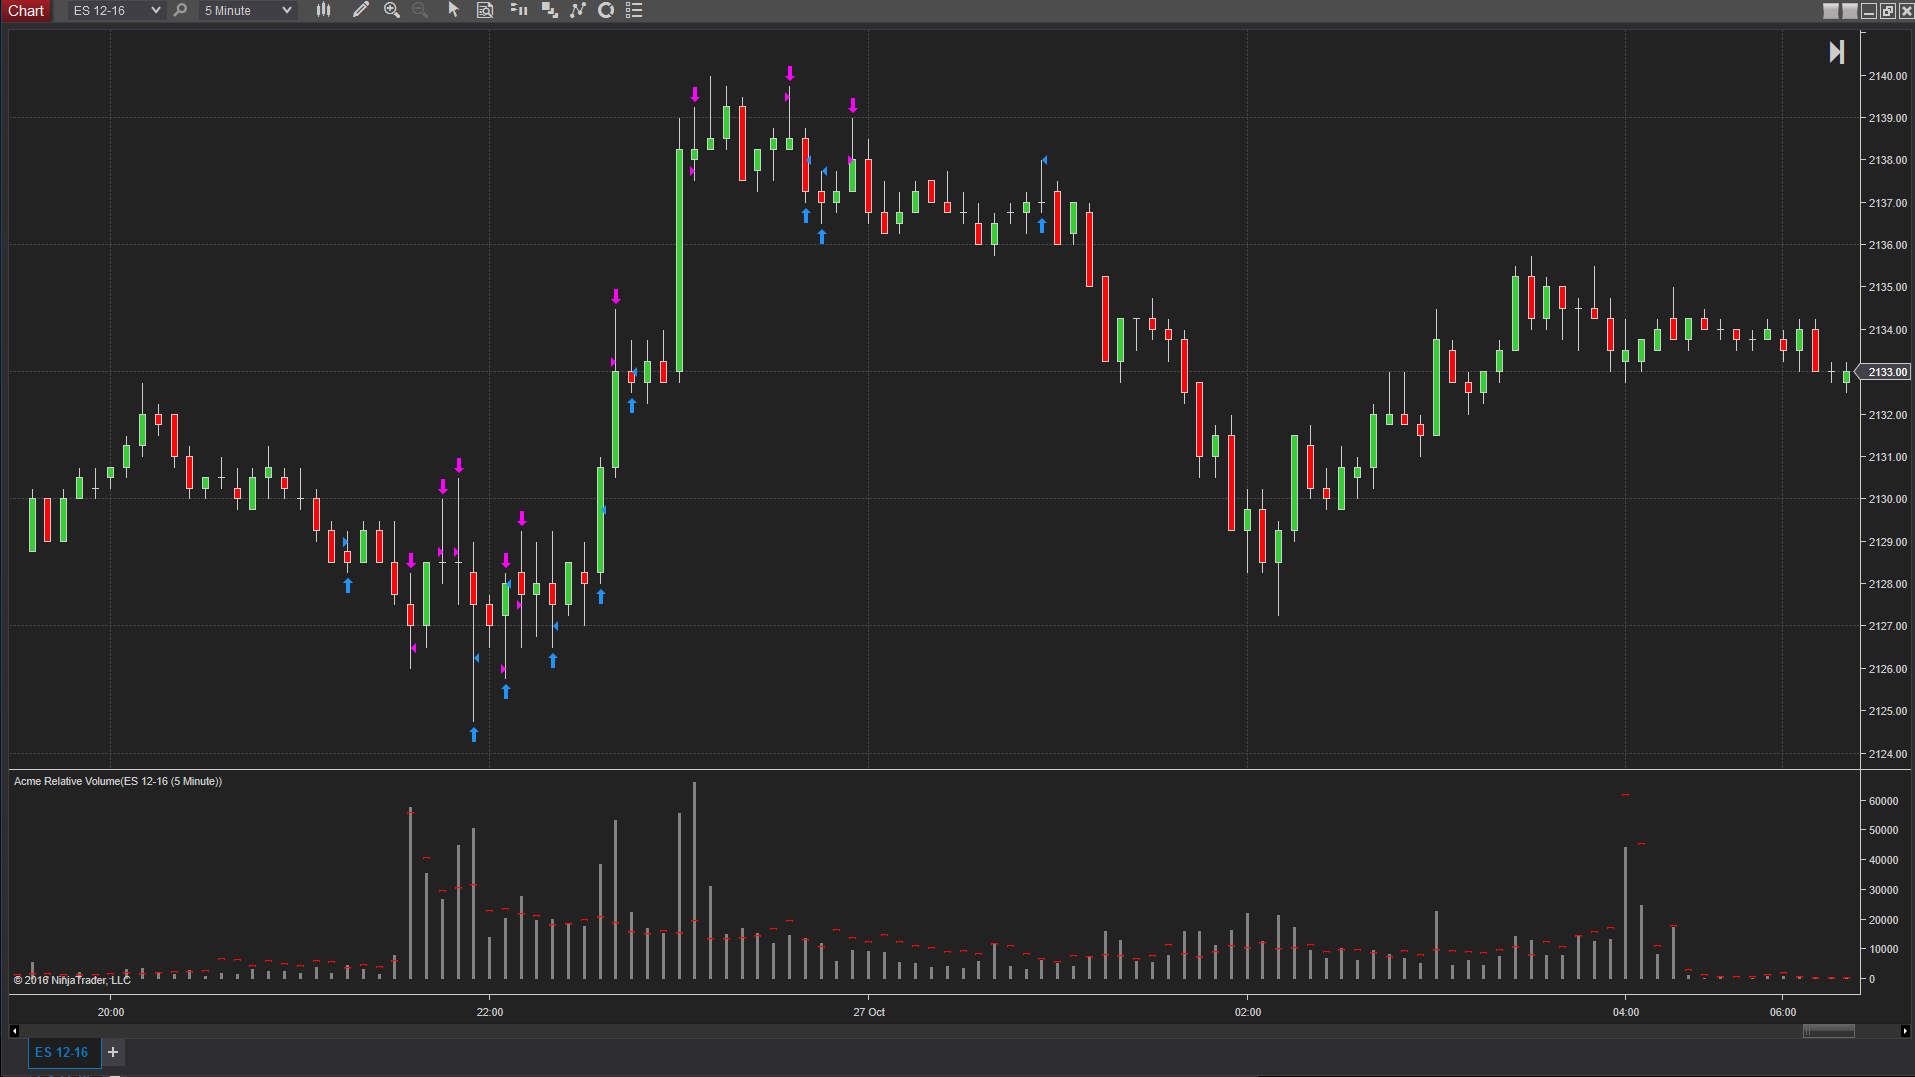This screenshot has width=1915, height=1077.
Task: Click the first gray window link button
Action: point(1831,10)
